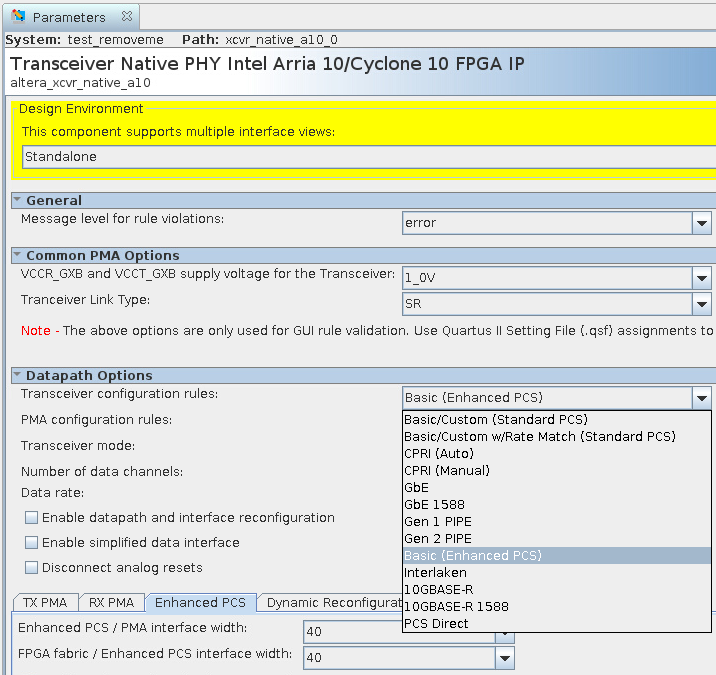
Task: Click the 'Transceiver mode:' label
Action: click(x=78, y=445)
